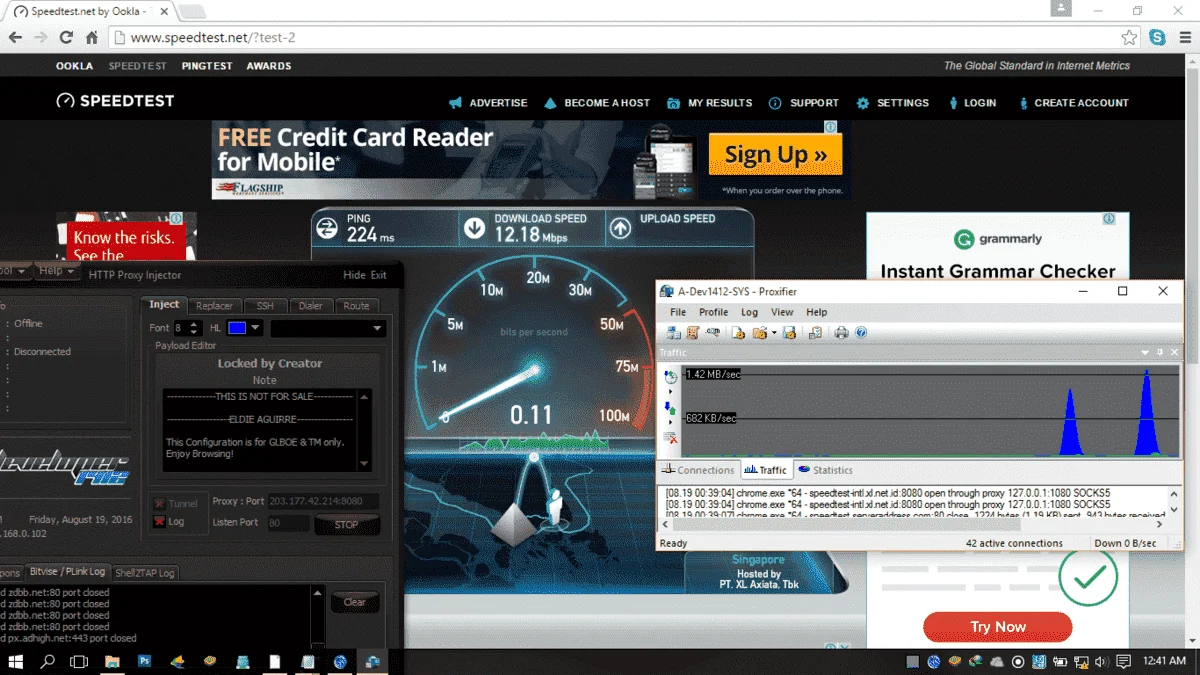Select the Dialer tab in Injector
Screen dimensions: 1200x675
point(311,306)
